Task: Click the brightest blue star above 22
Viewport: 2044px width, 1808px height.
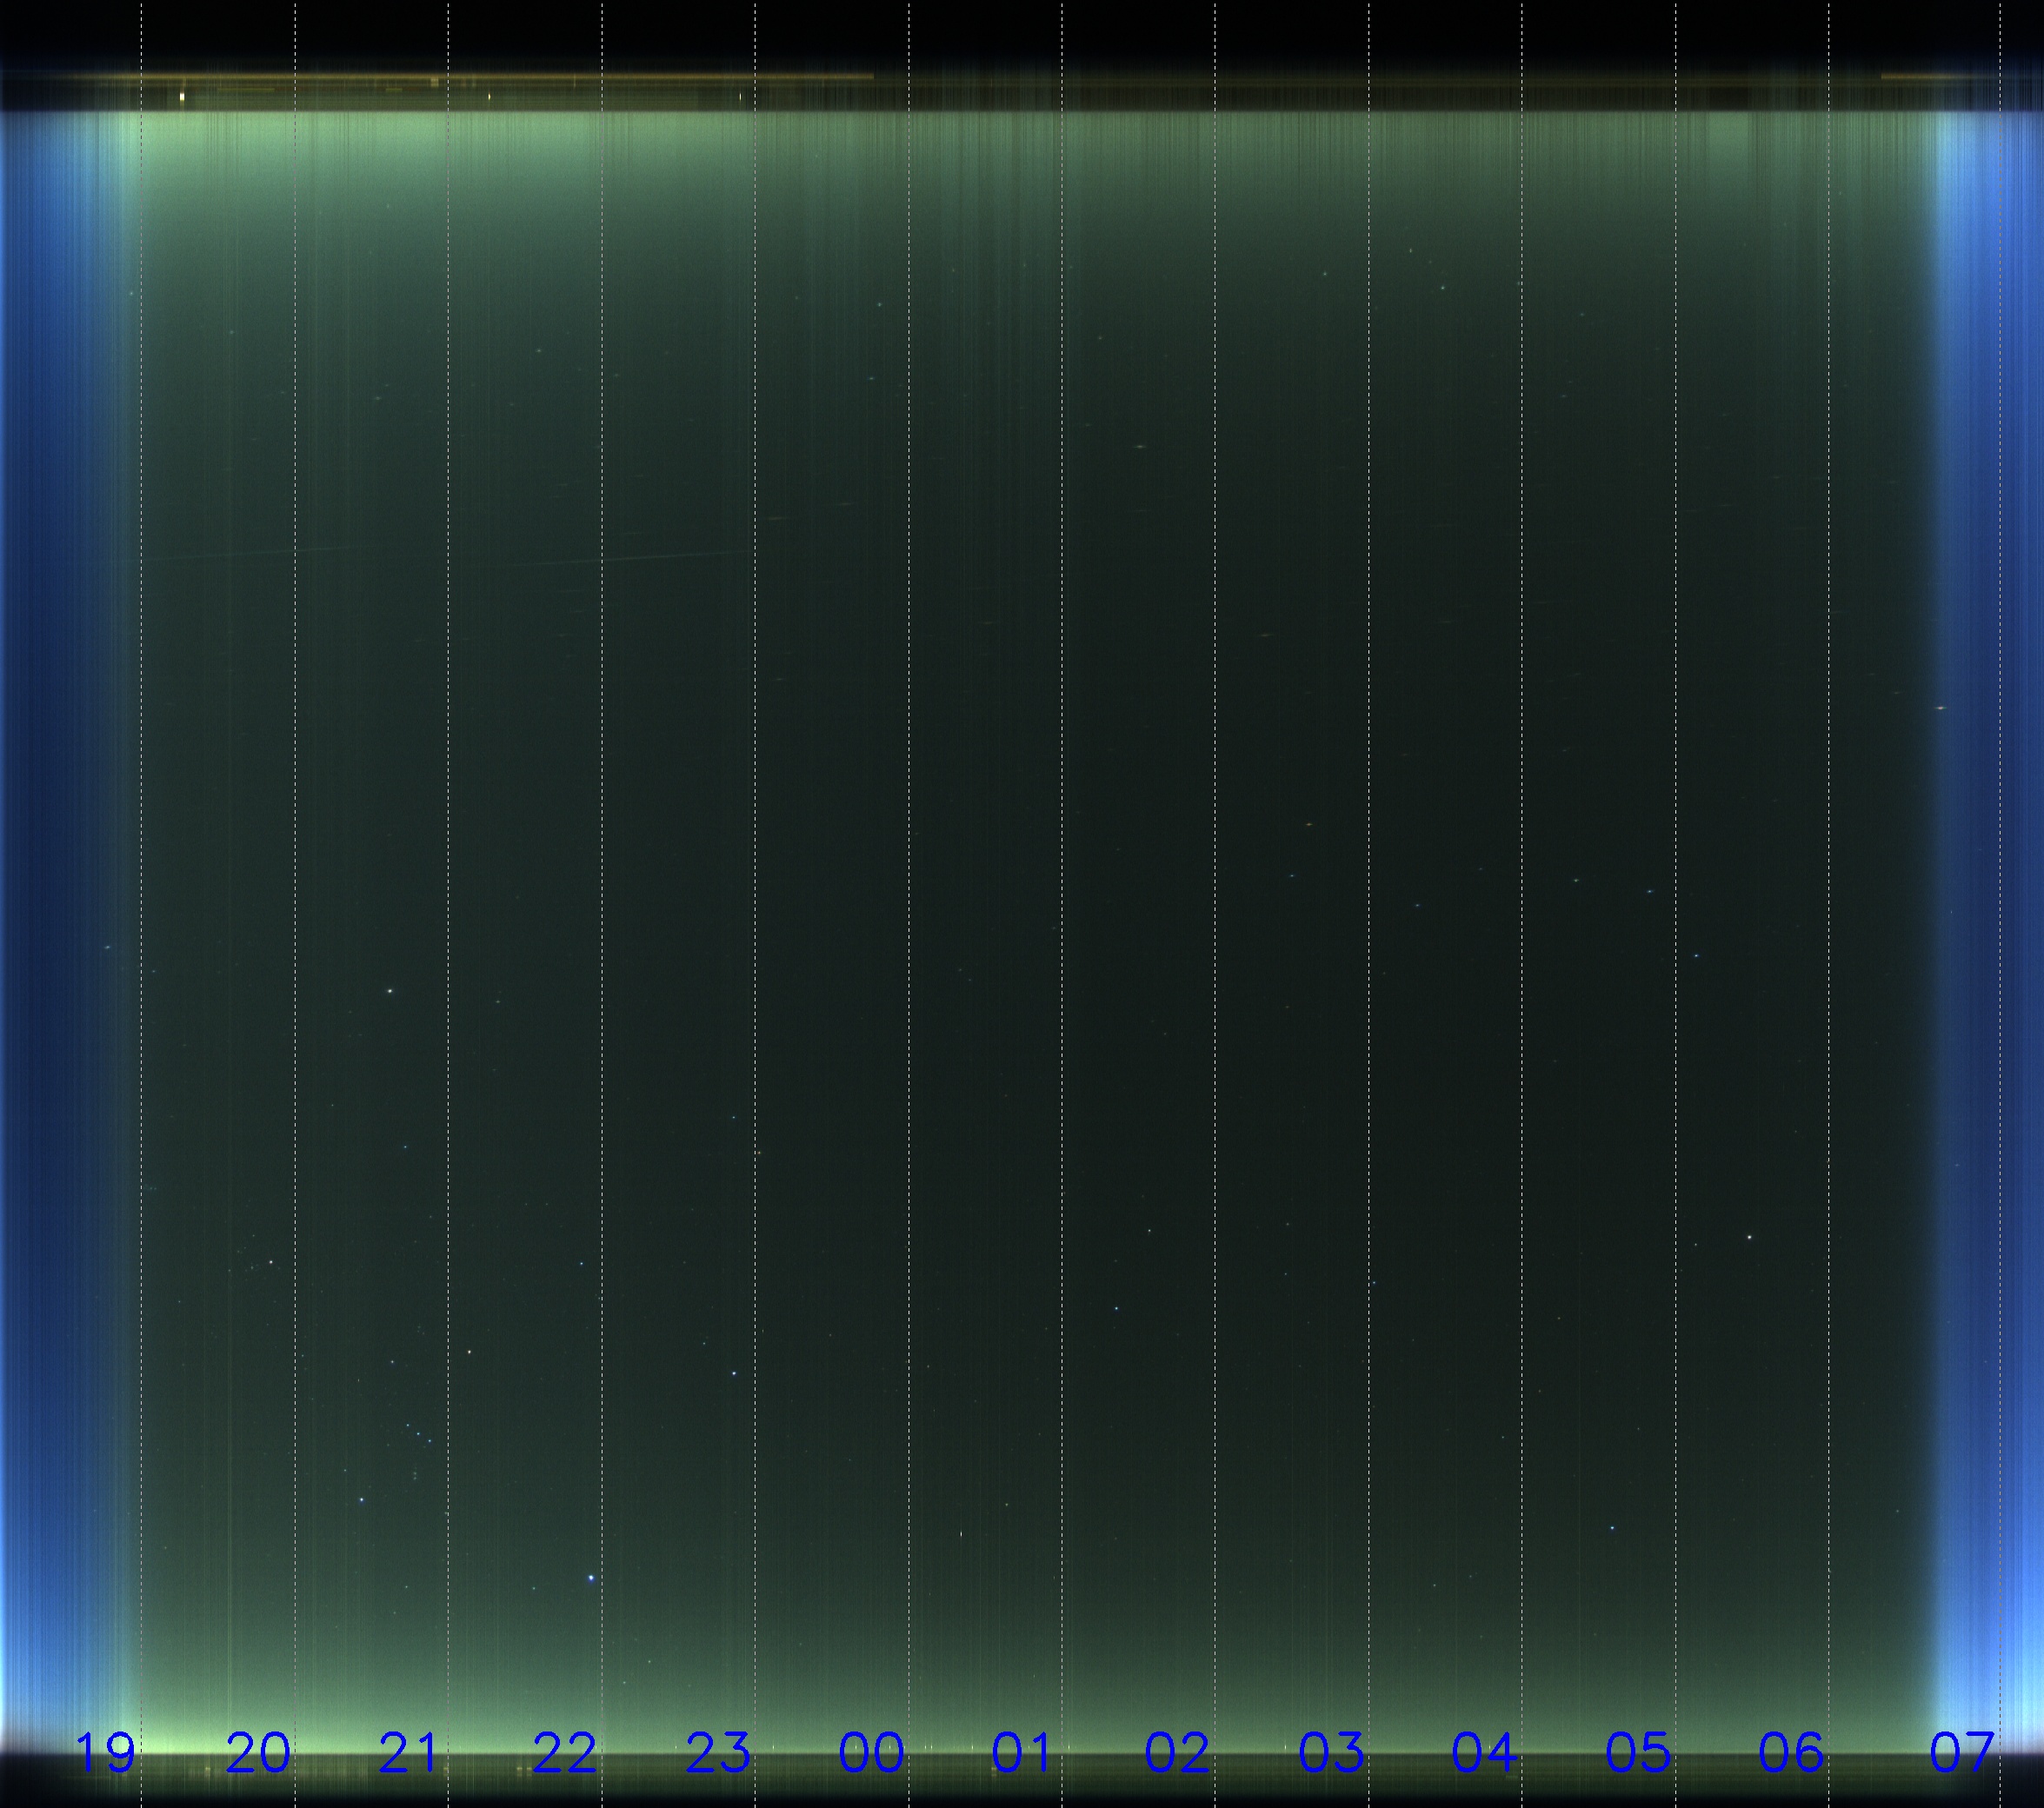Action: 591,1578
